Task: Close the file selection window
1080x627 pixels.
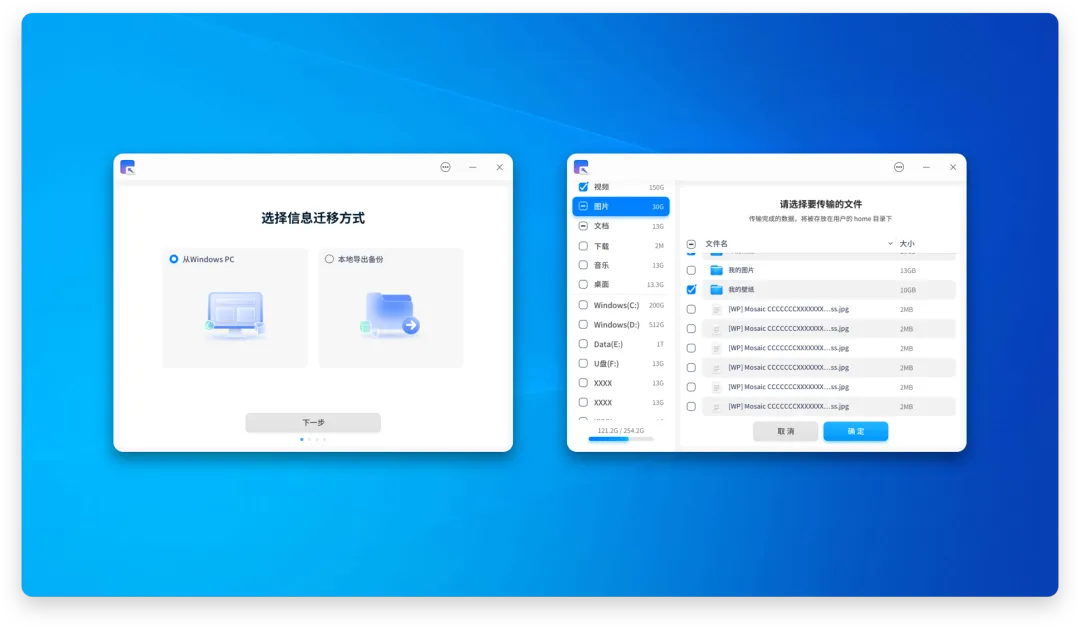Action: pyautogui.click(x=953, y=167)
